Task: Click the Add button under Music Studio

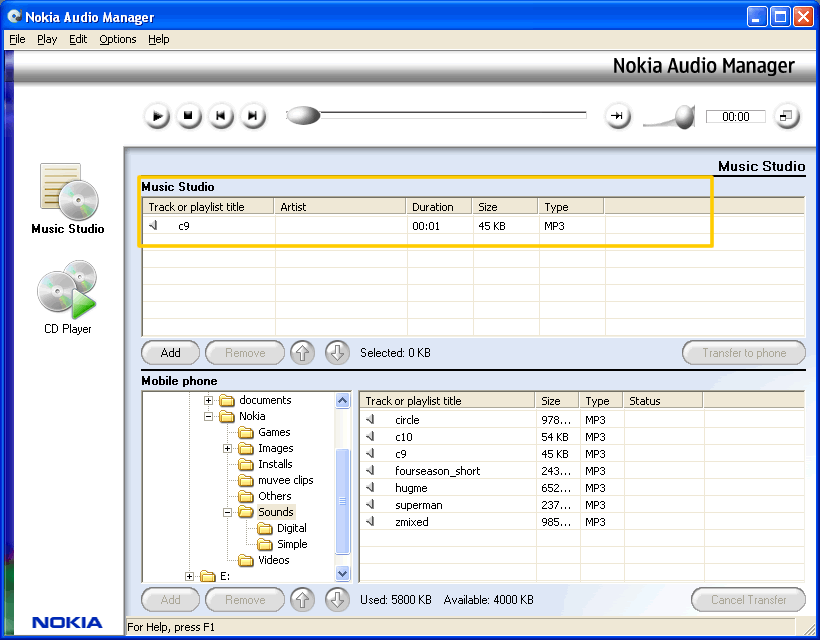Action: tap(171, 352)
